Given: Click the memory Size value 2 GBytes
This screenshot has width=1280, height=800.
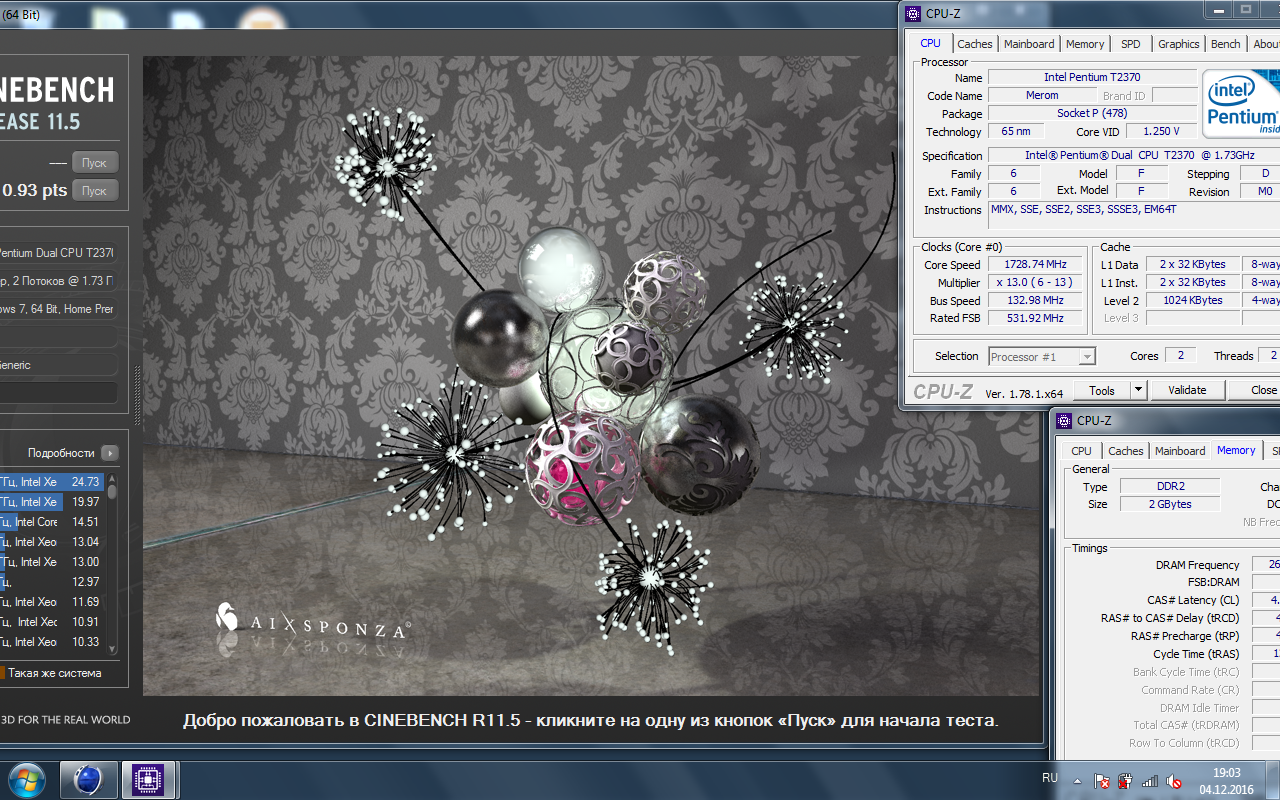Looking at the screenshot, I should click(1169, 504).
